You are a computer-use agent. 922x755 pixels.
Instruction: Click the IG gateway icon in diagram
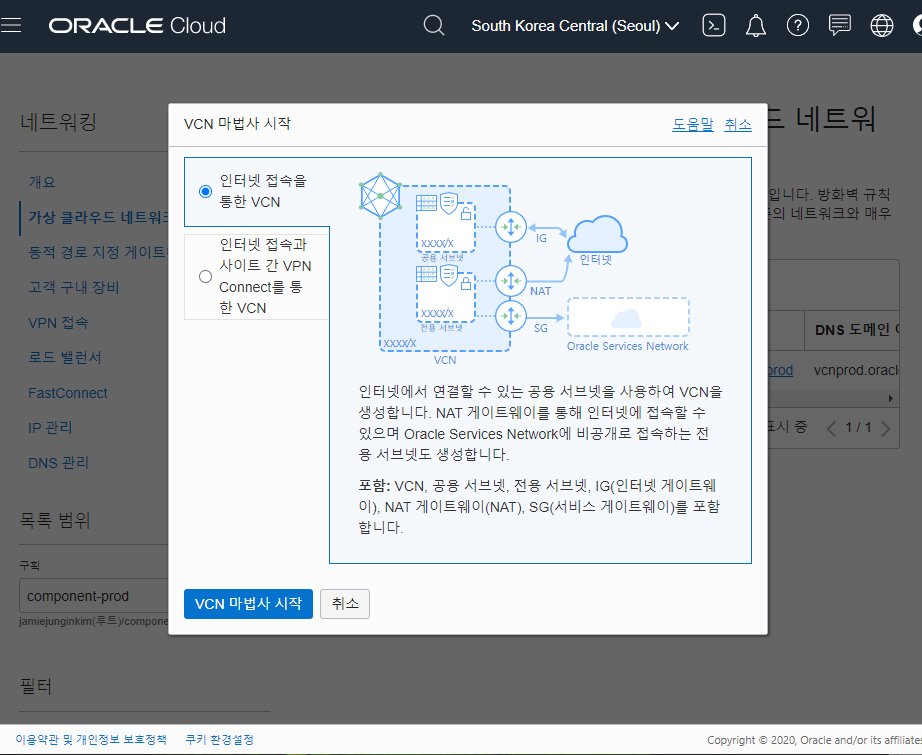[x=510, y=226]
